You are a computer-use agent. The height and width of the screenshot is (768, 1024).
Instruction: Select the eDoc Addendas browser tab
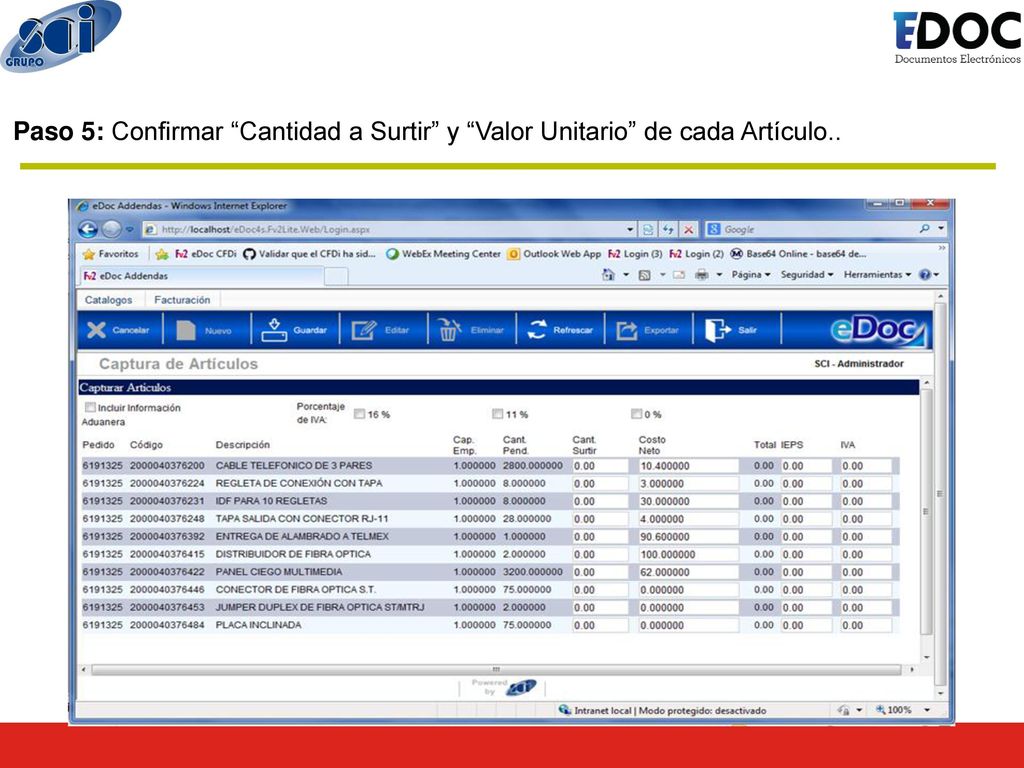(x=201, y=276)
